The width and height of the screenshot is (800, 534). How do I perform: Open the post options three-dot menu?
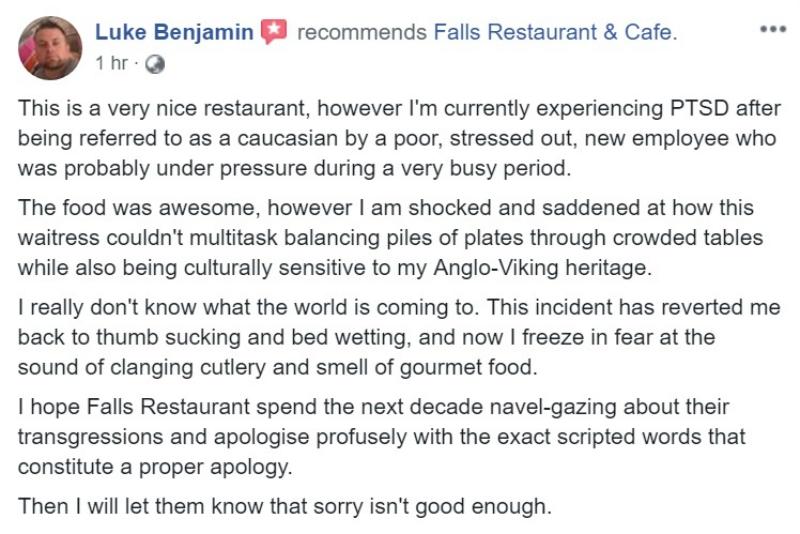(773, 29)
